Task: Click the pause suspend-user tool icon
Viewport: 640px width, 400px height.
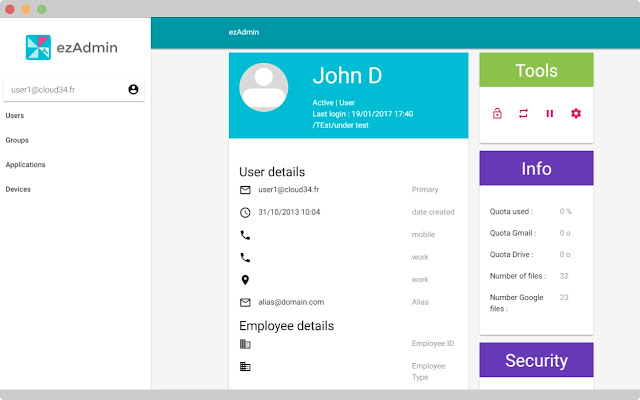Action: (x=550, y=113)
